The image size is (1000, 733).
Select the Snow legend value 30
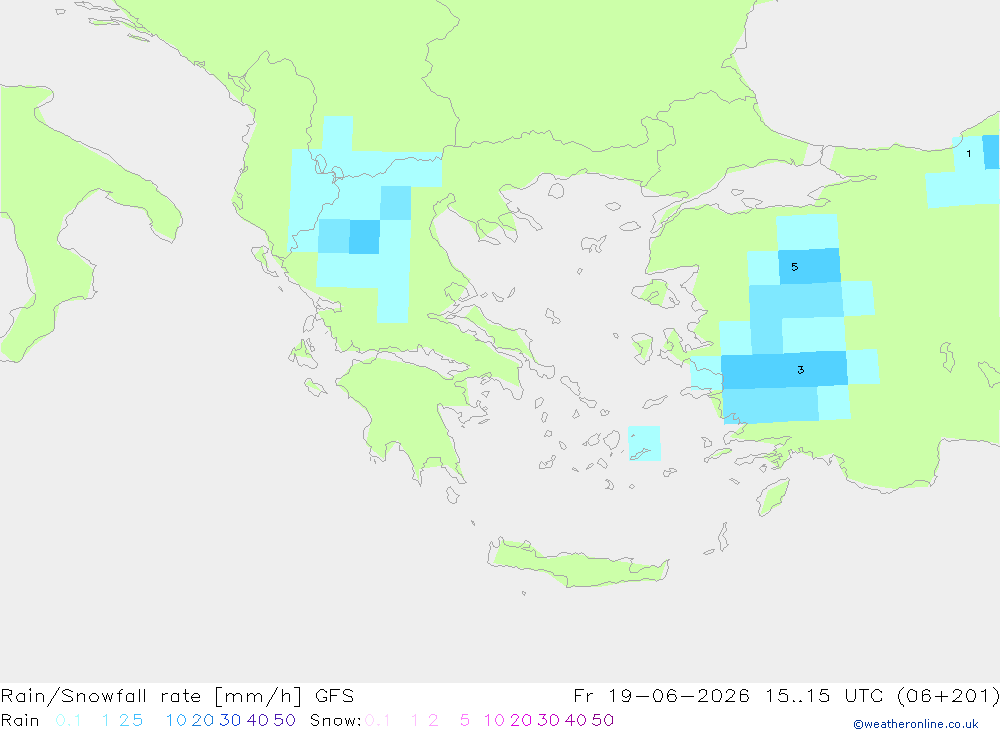tap(548, 720)
